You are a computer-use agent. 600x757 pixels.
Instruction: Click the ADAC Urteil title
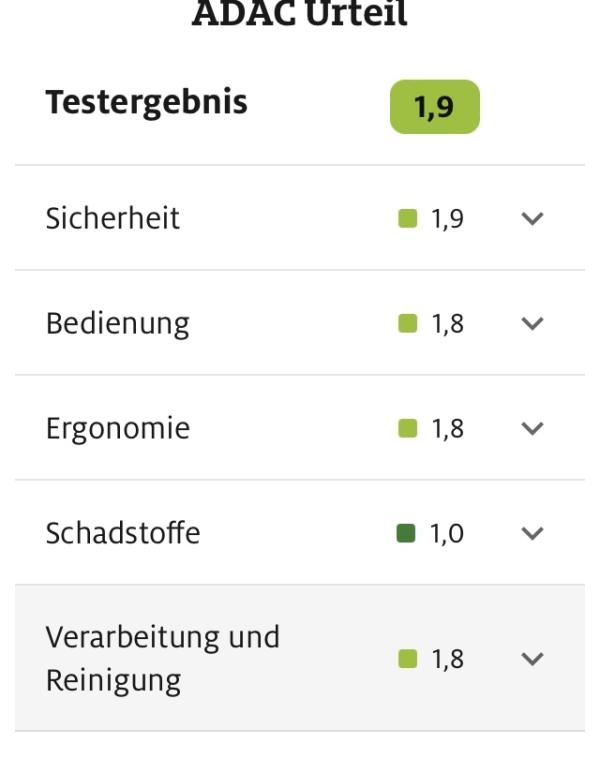click(x=300, y=16)
